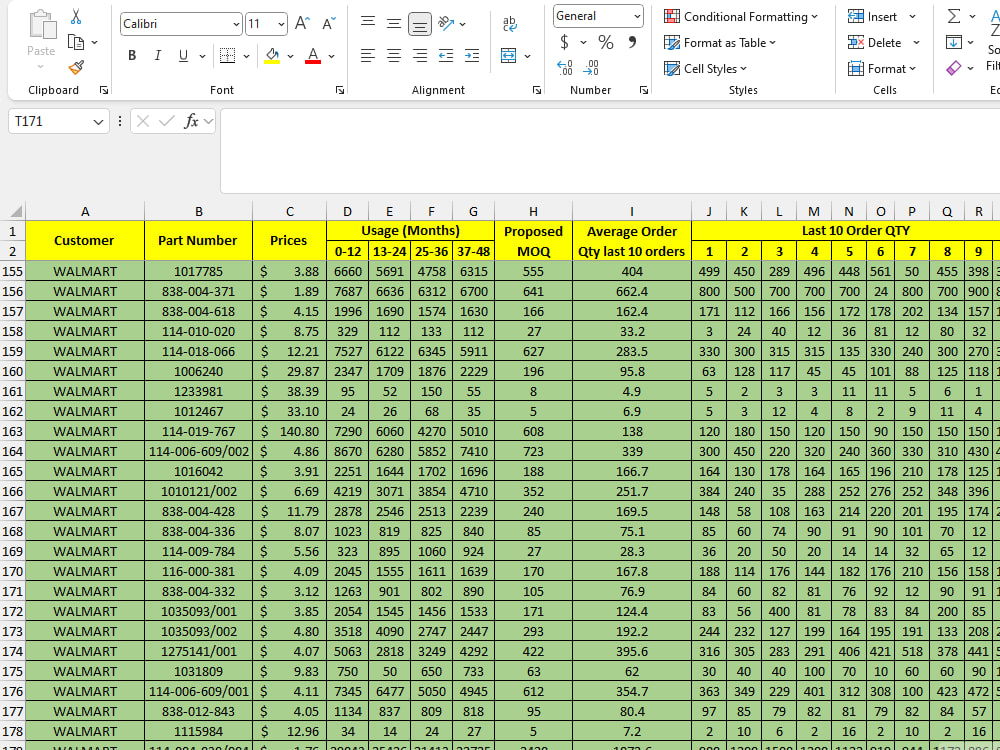Viewport: 1000px width, 750px height.
Task: Click the Increase Decimal icon
Action: click(x=564, y=68)
